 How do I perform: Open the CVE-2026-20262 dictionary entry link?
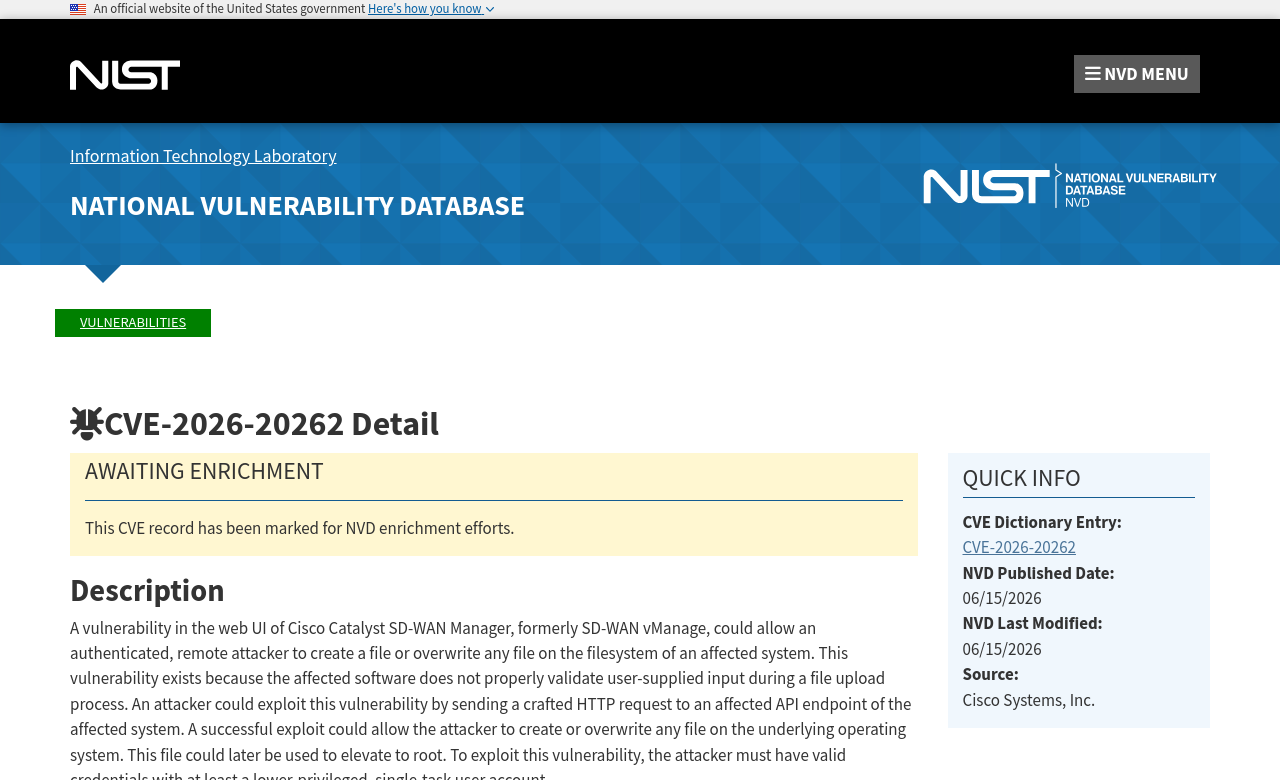(x=1019, y=548)
